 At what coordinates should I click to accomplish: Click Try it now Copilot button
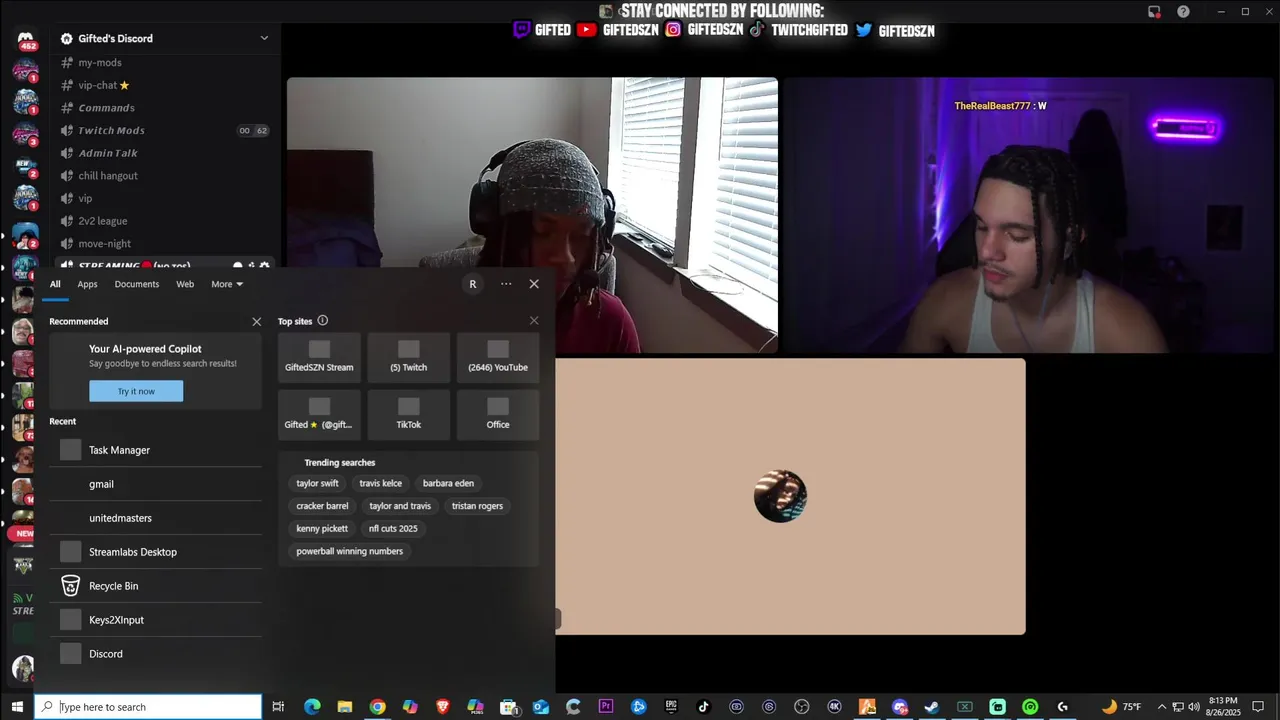[x=136, y=391]
